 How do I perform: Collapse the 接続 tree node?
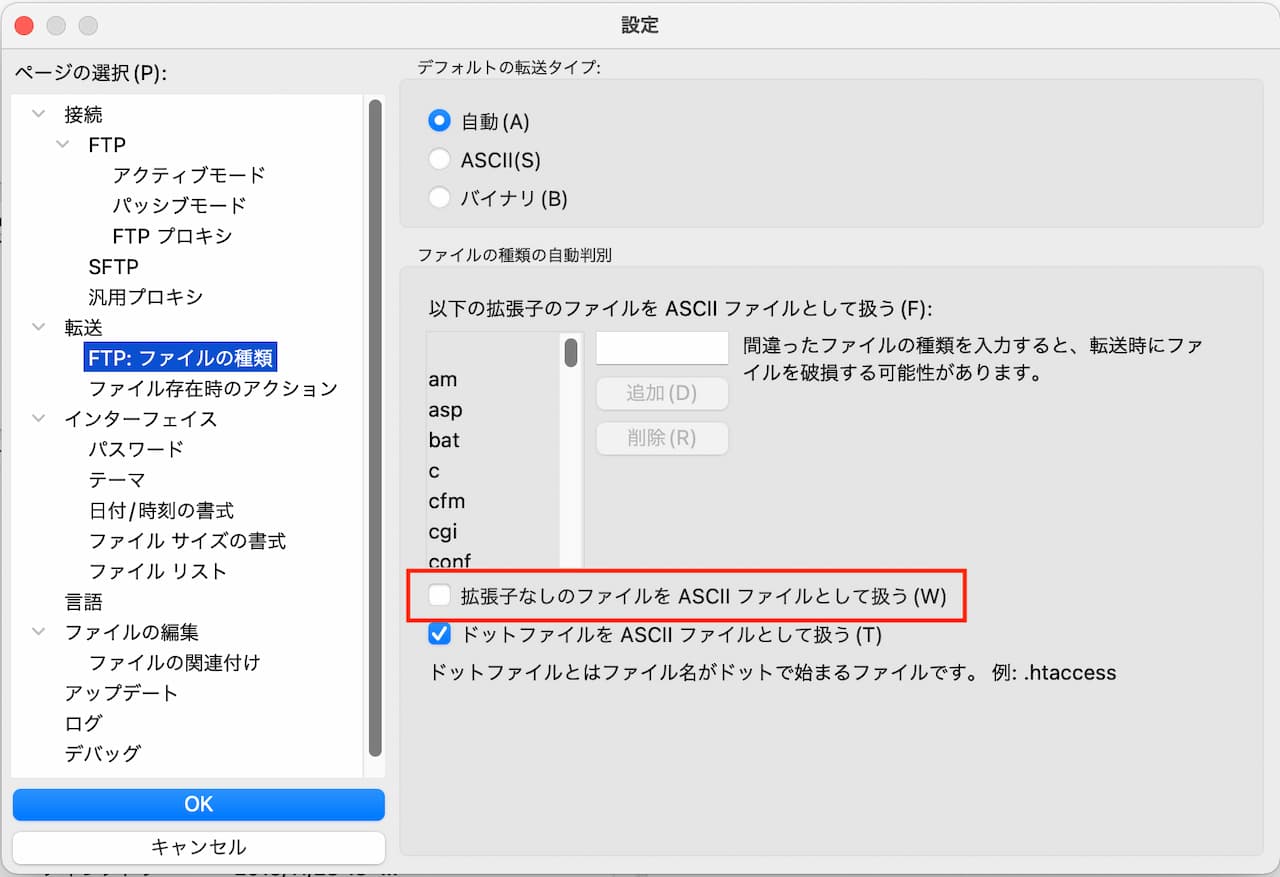click(39, 115)
